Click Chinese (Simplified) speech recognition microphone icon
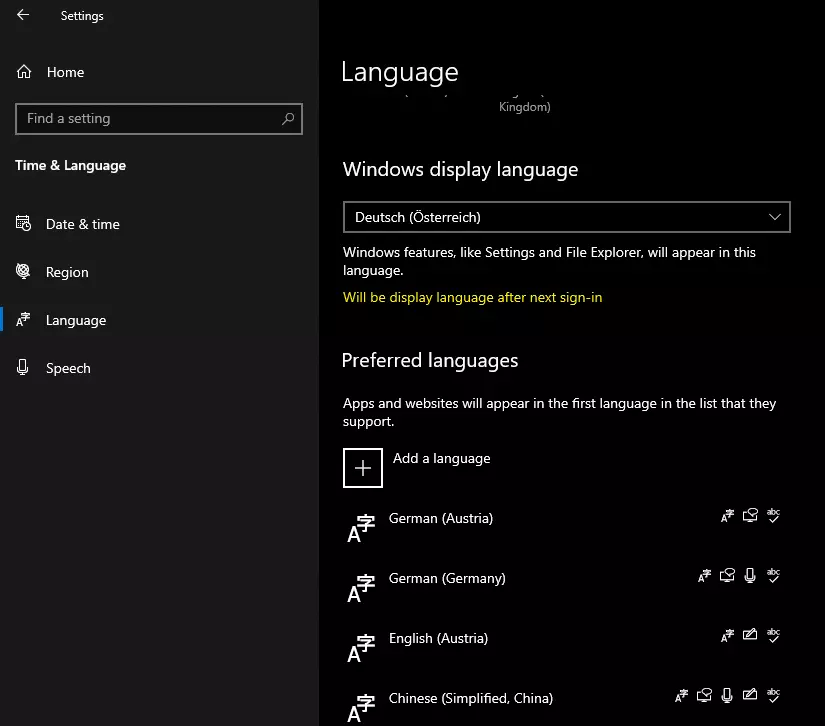The width and height of the screenshot is (825, 726). [x=727, y=695]
